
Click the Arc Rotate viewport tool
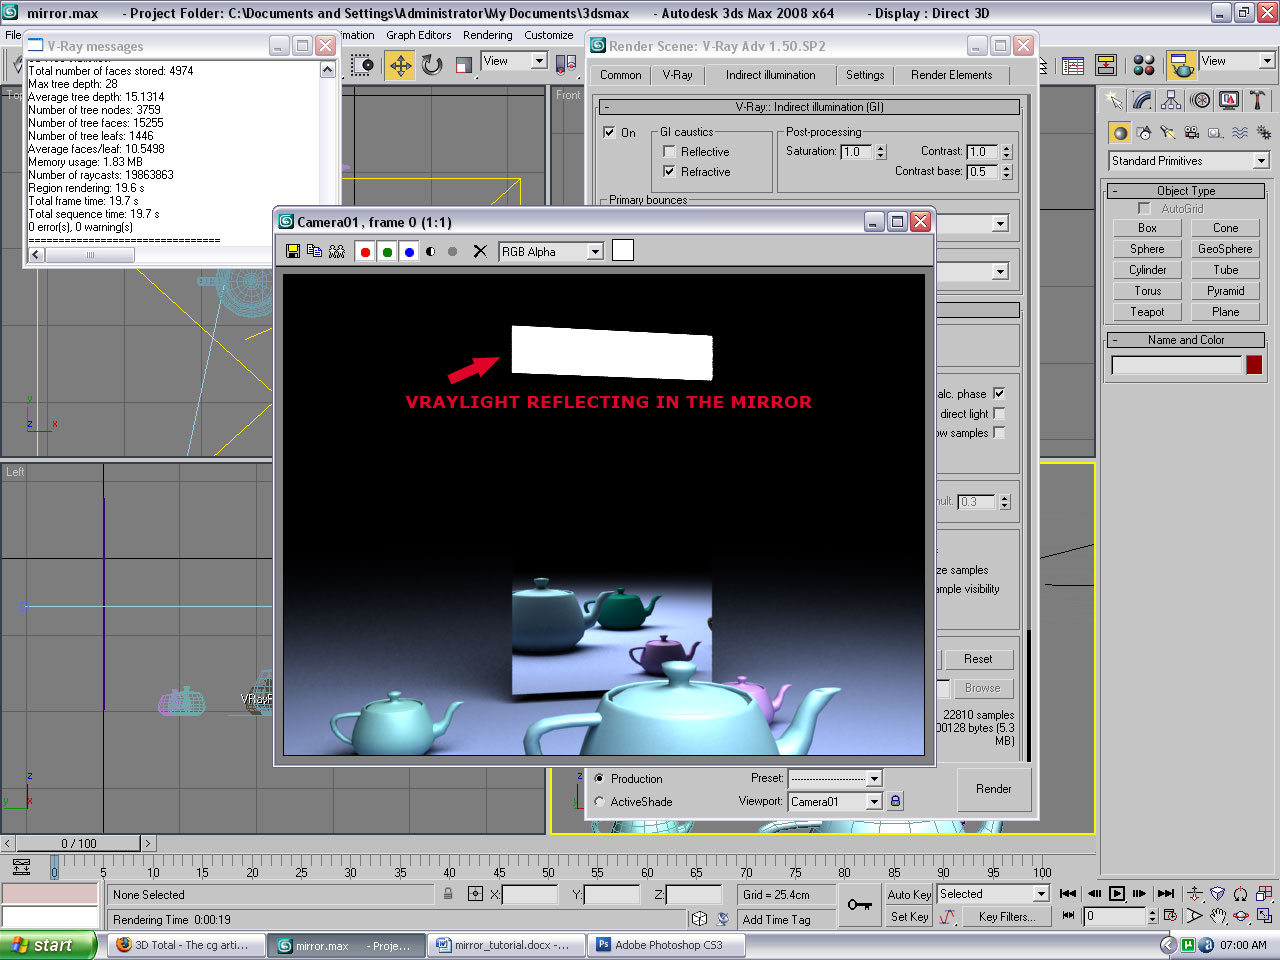[1241, 915]
